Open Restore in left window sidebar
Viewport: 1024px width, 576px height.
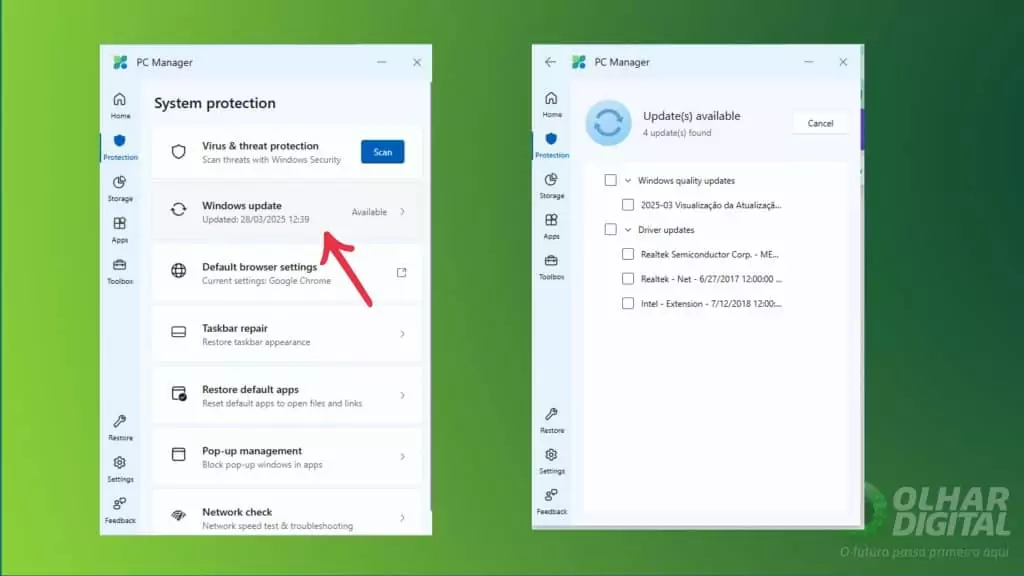pyautogui.click(x=120, y=428)
